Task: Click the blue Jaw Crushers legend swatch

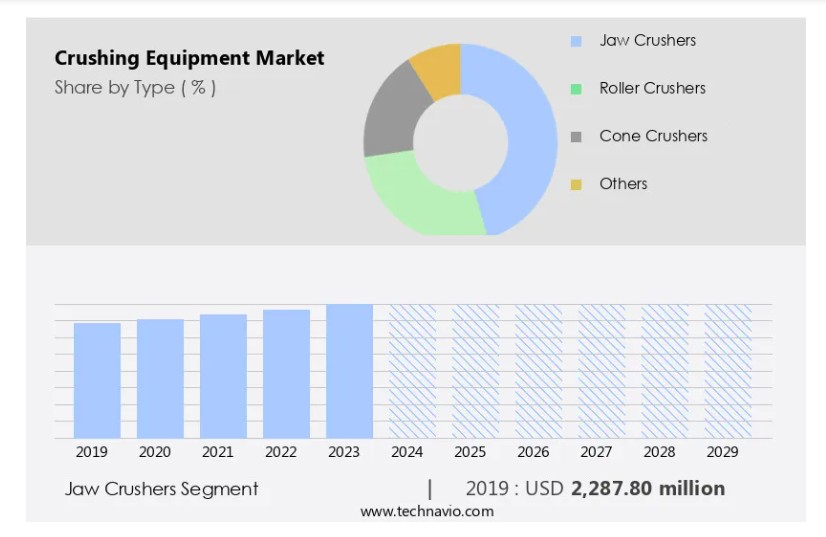Action: point(576,41)
